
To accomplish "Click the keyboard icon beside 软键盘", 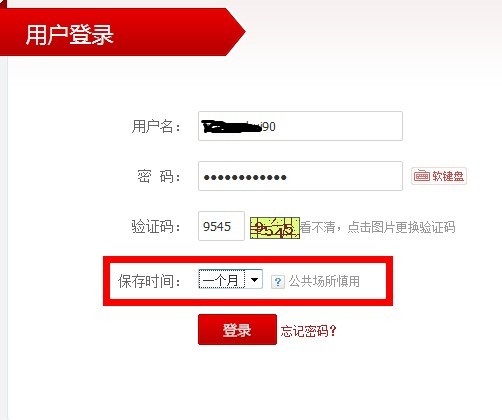I will [422, 176].
